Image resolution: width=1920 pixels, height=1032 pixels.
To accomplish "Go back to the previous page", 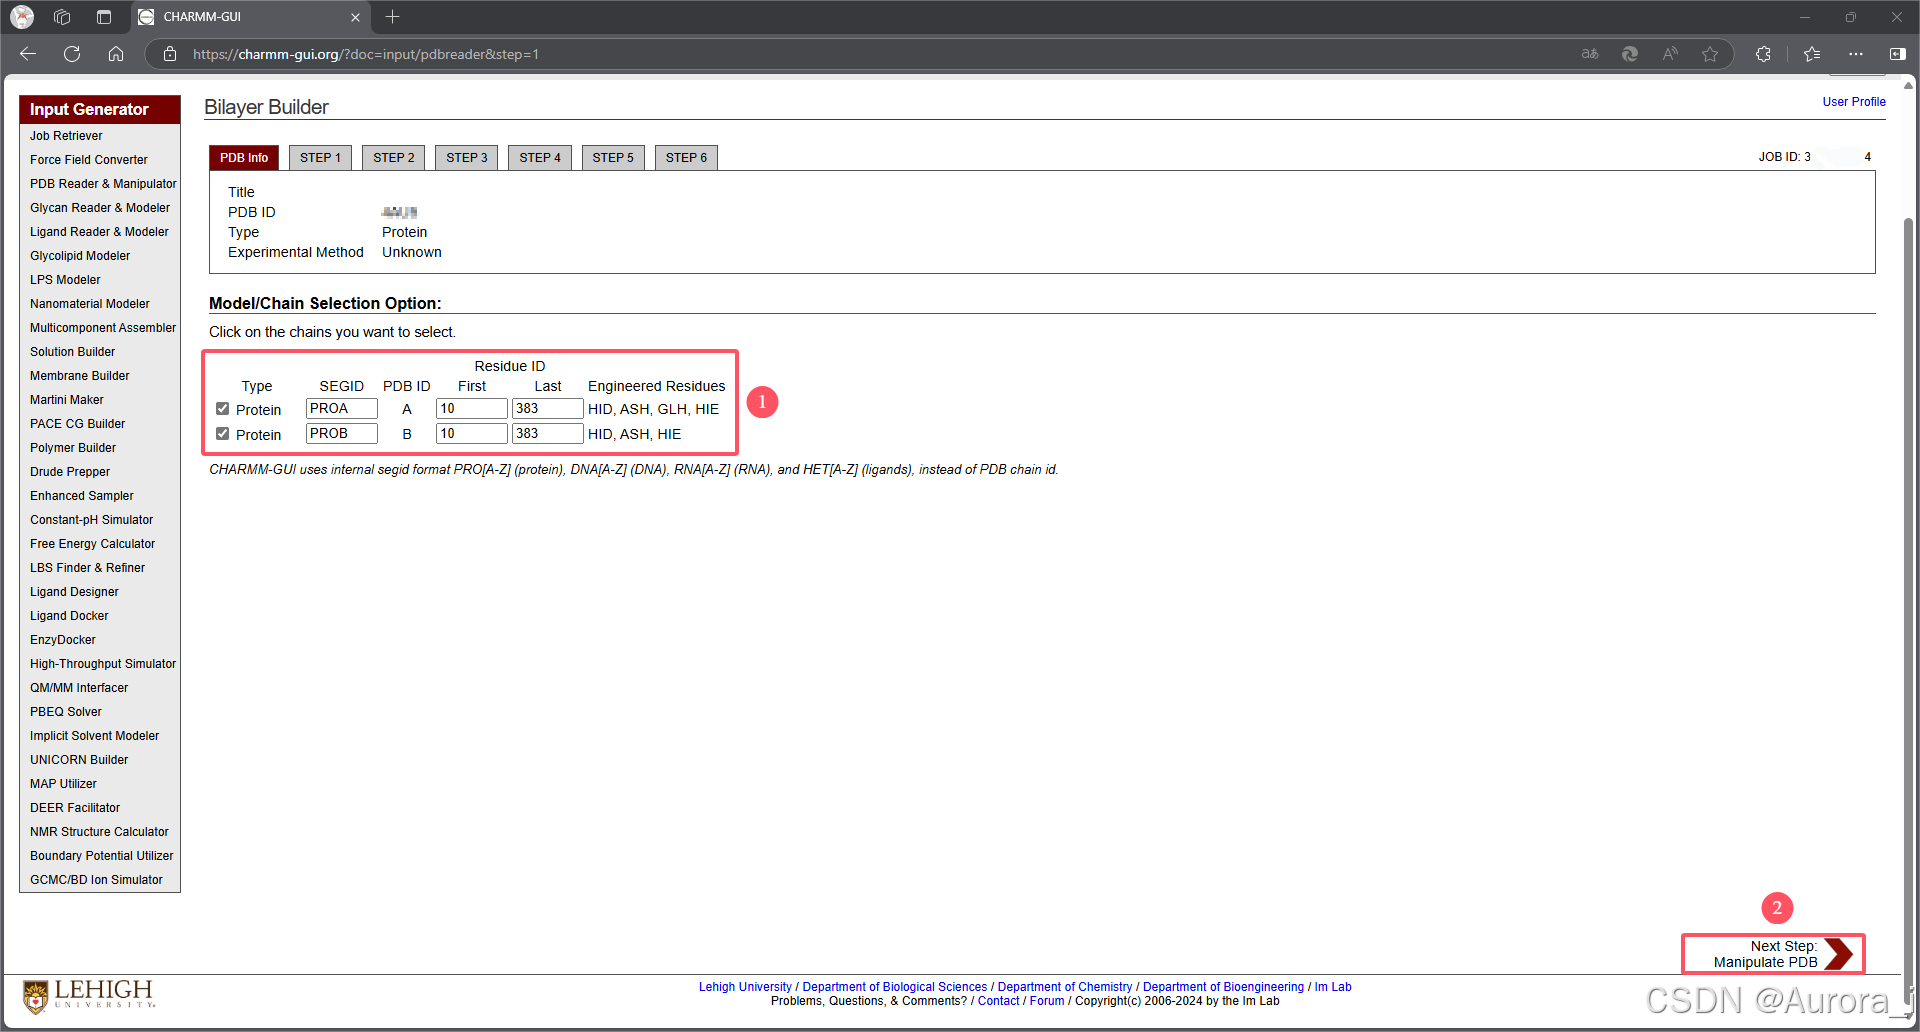I will [28, 54].
